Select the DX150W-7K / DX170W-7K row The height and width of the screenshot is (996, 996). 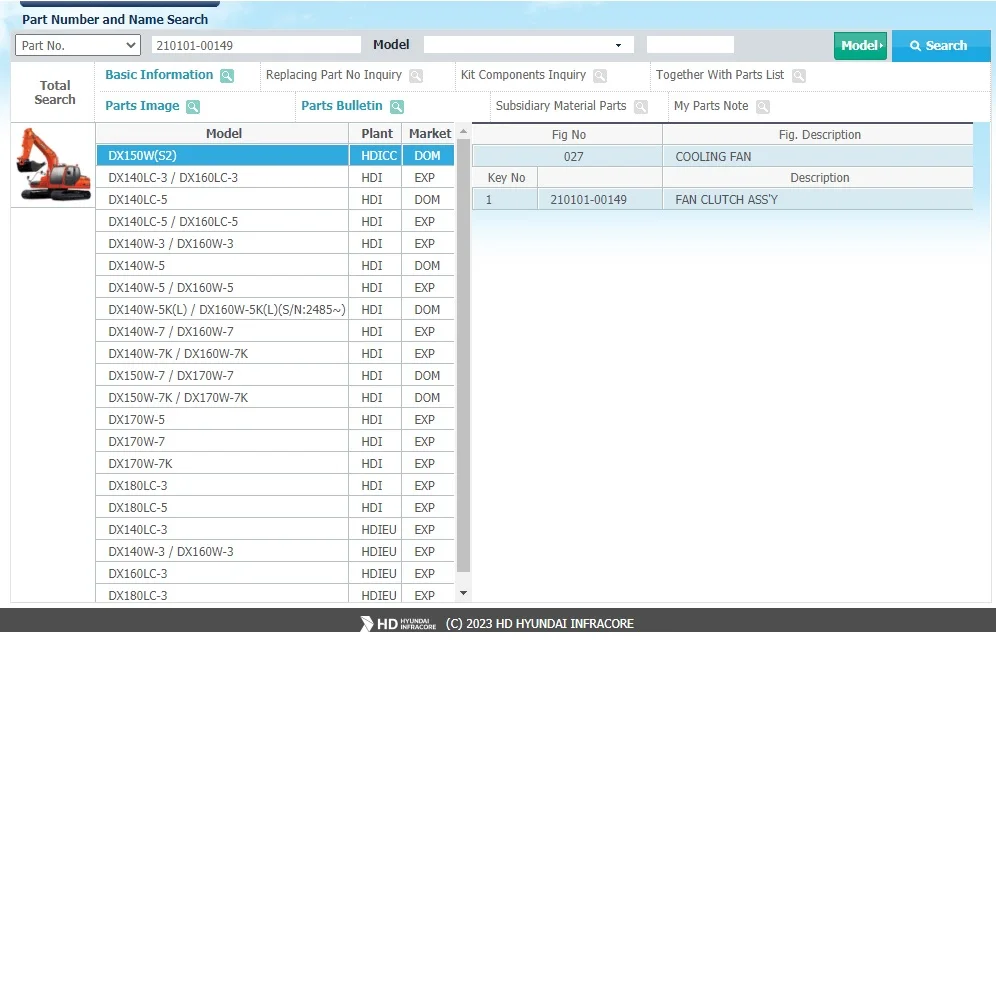pos(275,398)
